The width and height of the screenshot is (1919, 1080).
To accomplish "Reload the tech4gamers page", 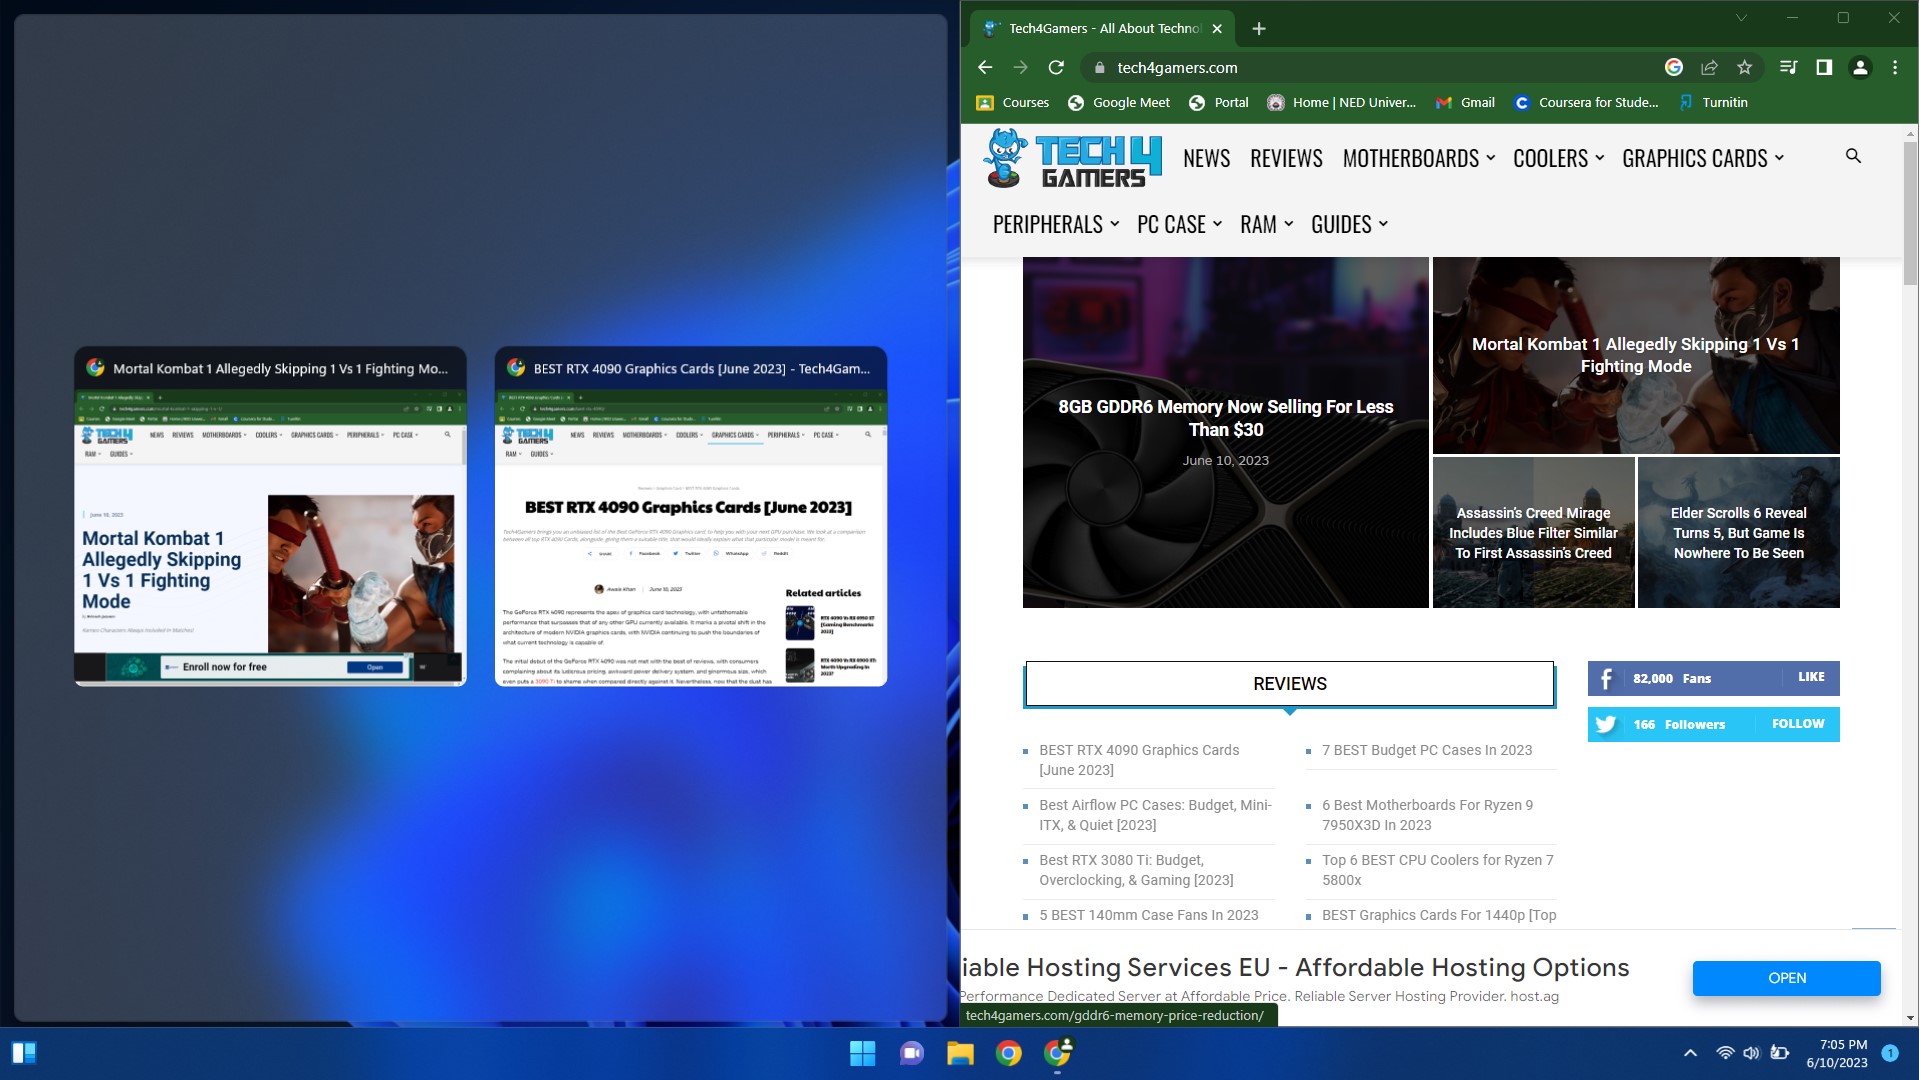I will (x=1056, y=67).
